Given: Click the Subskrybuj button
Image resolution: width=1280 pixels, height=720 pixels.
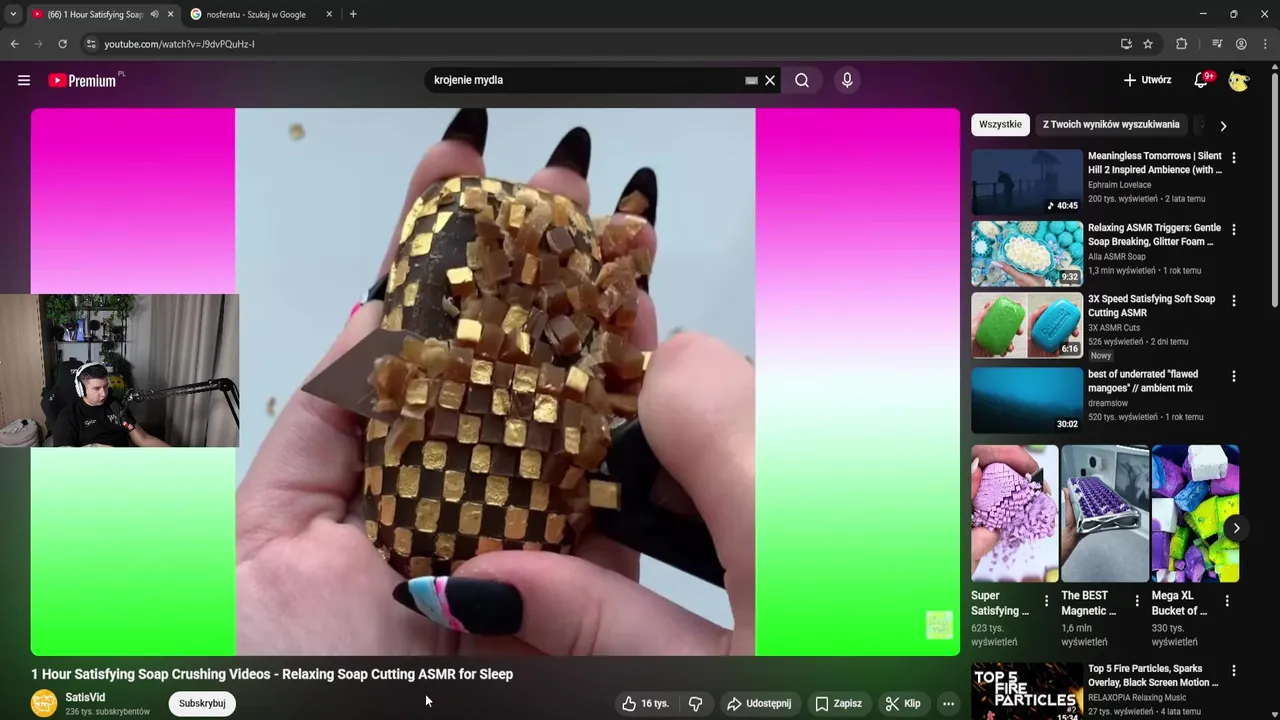Looking at the screenshot, I should coord(202,704).
